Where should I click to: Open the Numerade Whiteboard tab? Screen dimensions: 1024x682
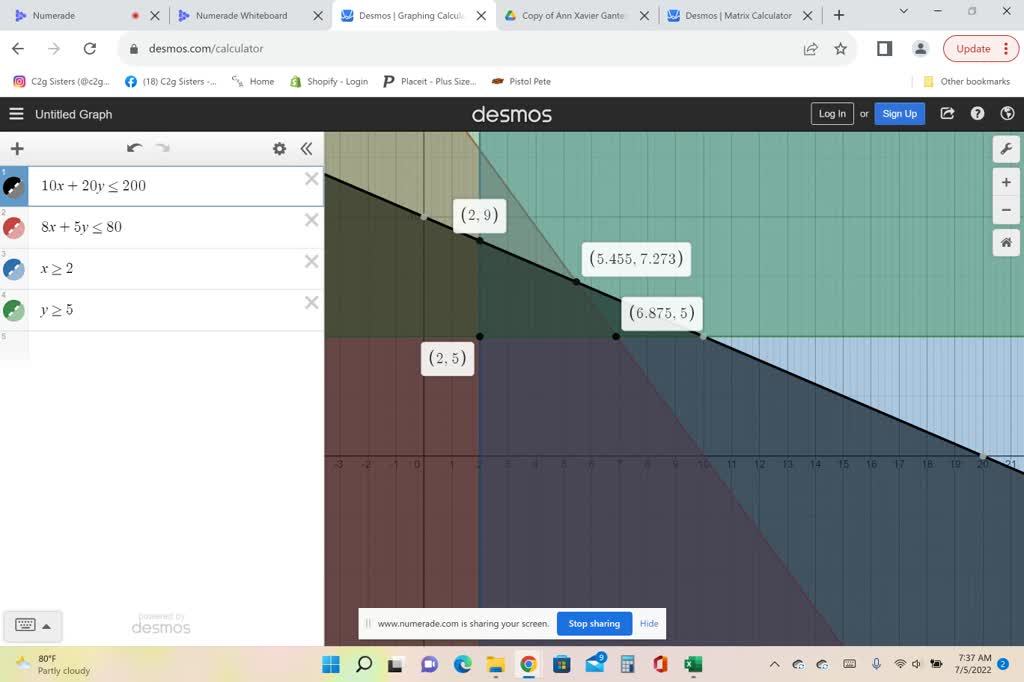[x=241, y=16]
